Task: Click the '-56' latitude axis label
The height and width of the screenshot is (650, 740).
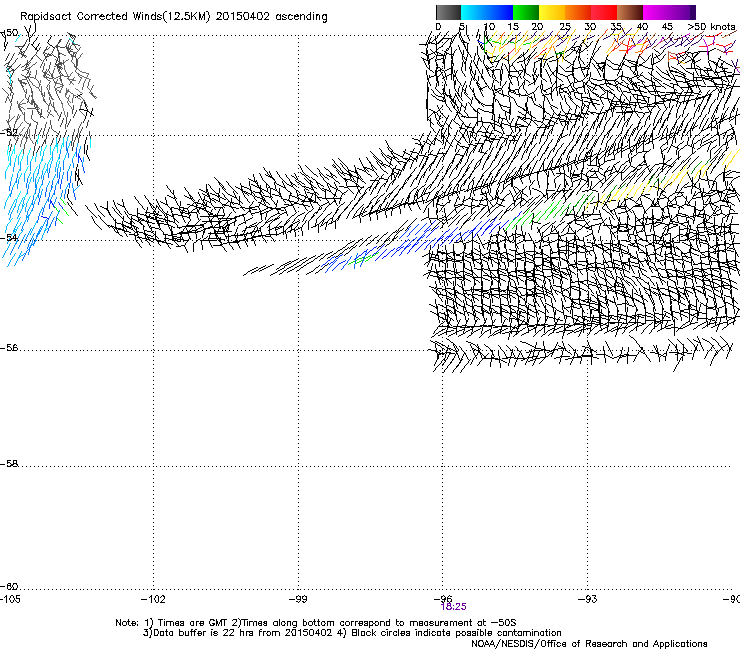Action: pyautogui.click(x=9, y=348)
